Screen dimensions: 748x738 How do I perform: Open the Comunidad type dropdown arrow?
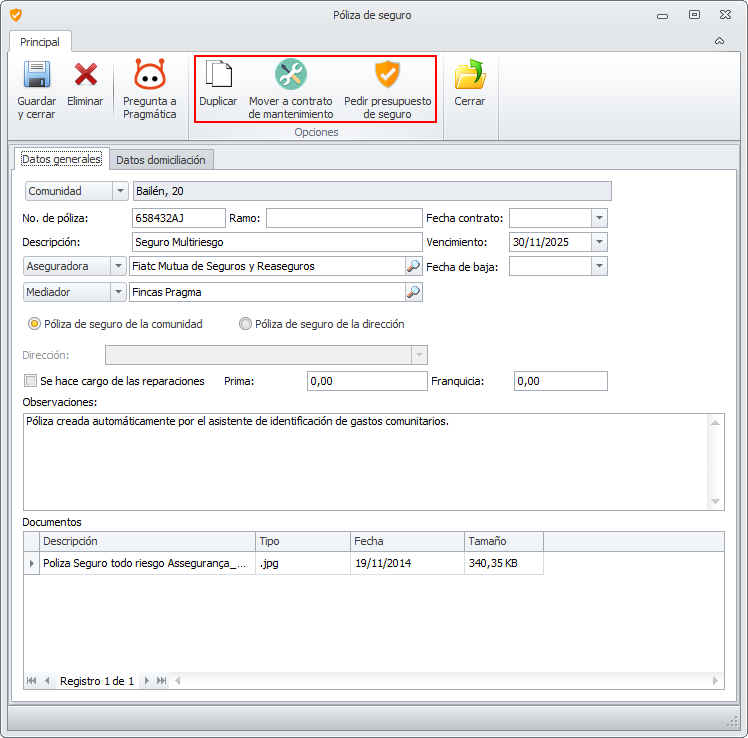[120, 191]
